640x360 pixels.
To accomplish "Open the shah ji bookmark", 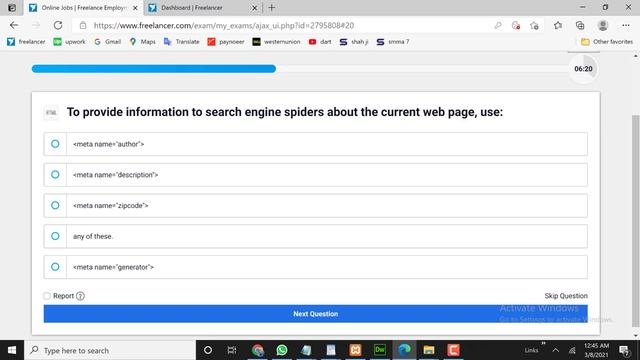I will coord(354,42).
